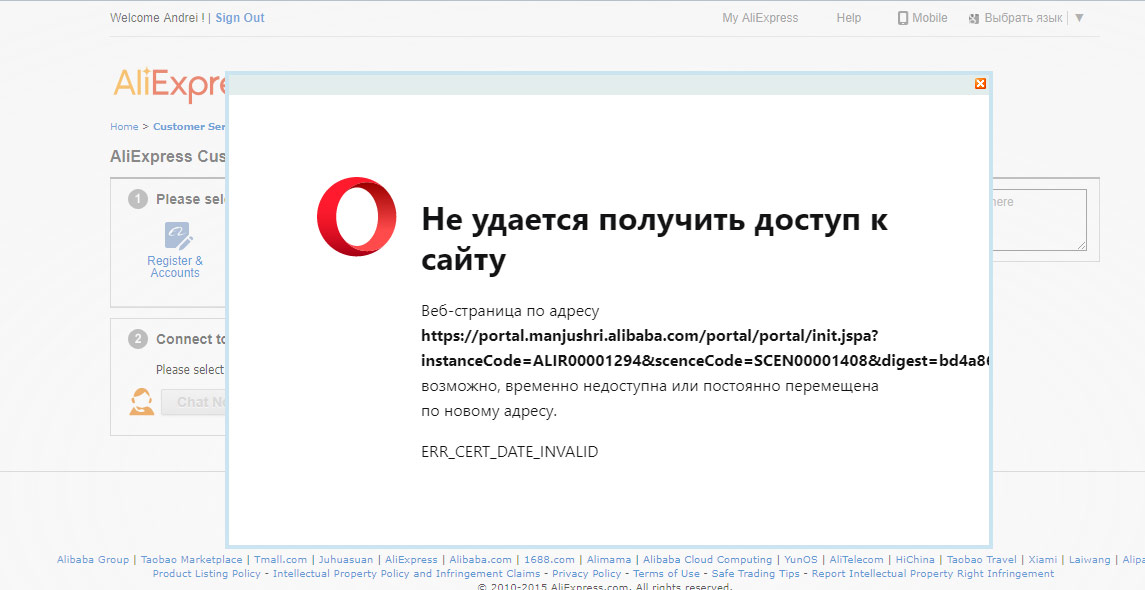1145x590 pixels.
Task: Select the ERR_CERT_DATE_INVALID error code
Action: pyautogui.click(x=510, y=452)
